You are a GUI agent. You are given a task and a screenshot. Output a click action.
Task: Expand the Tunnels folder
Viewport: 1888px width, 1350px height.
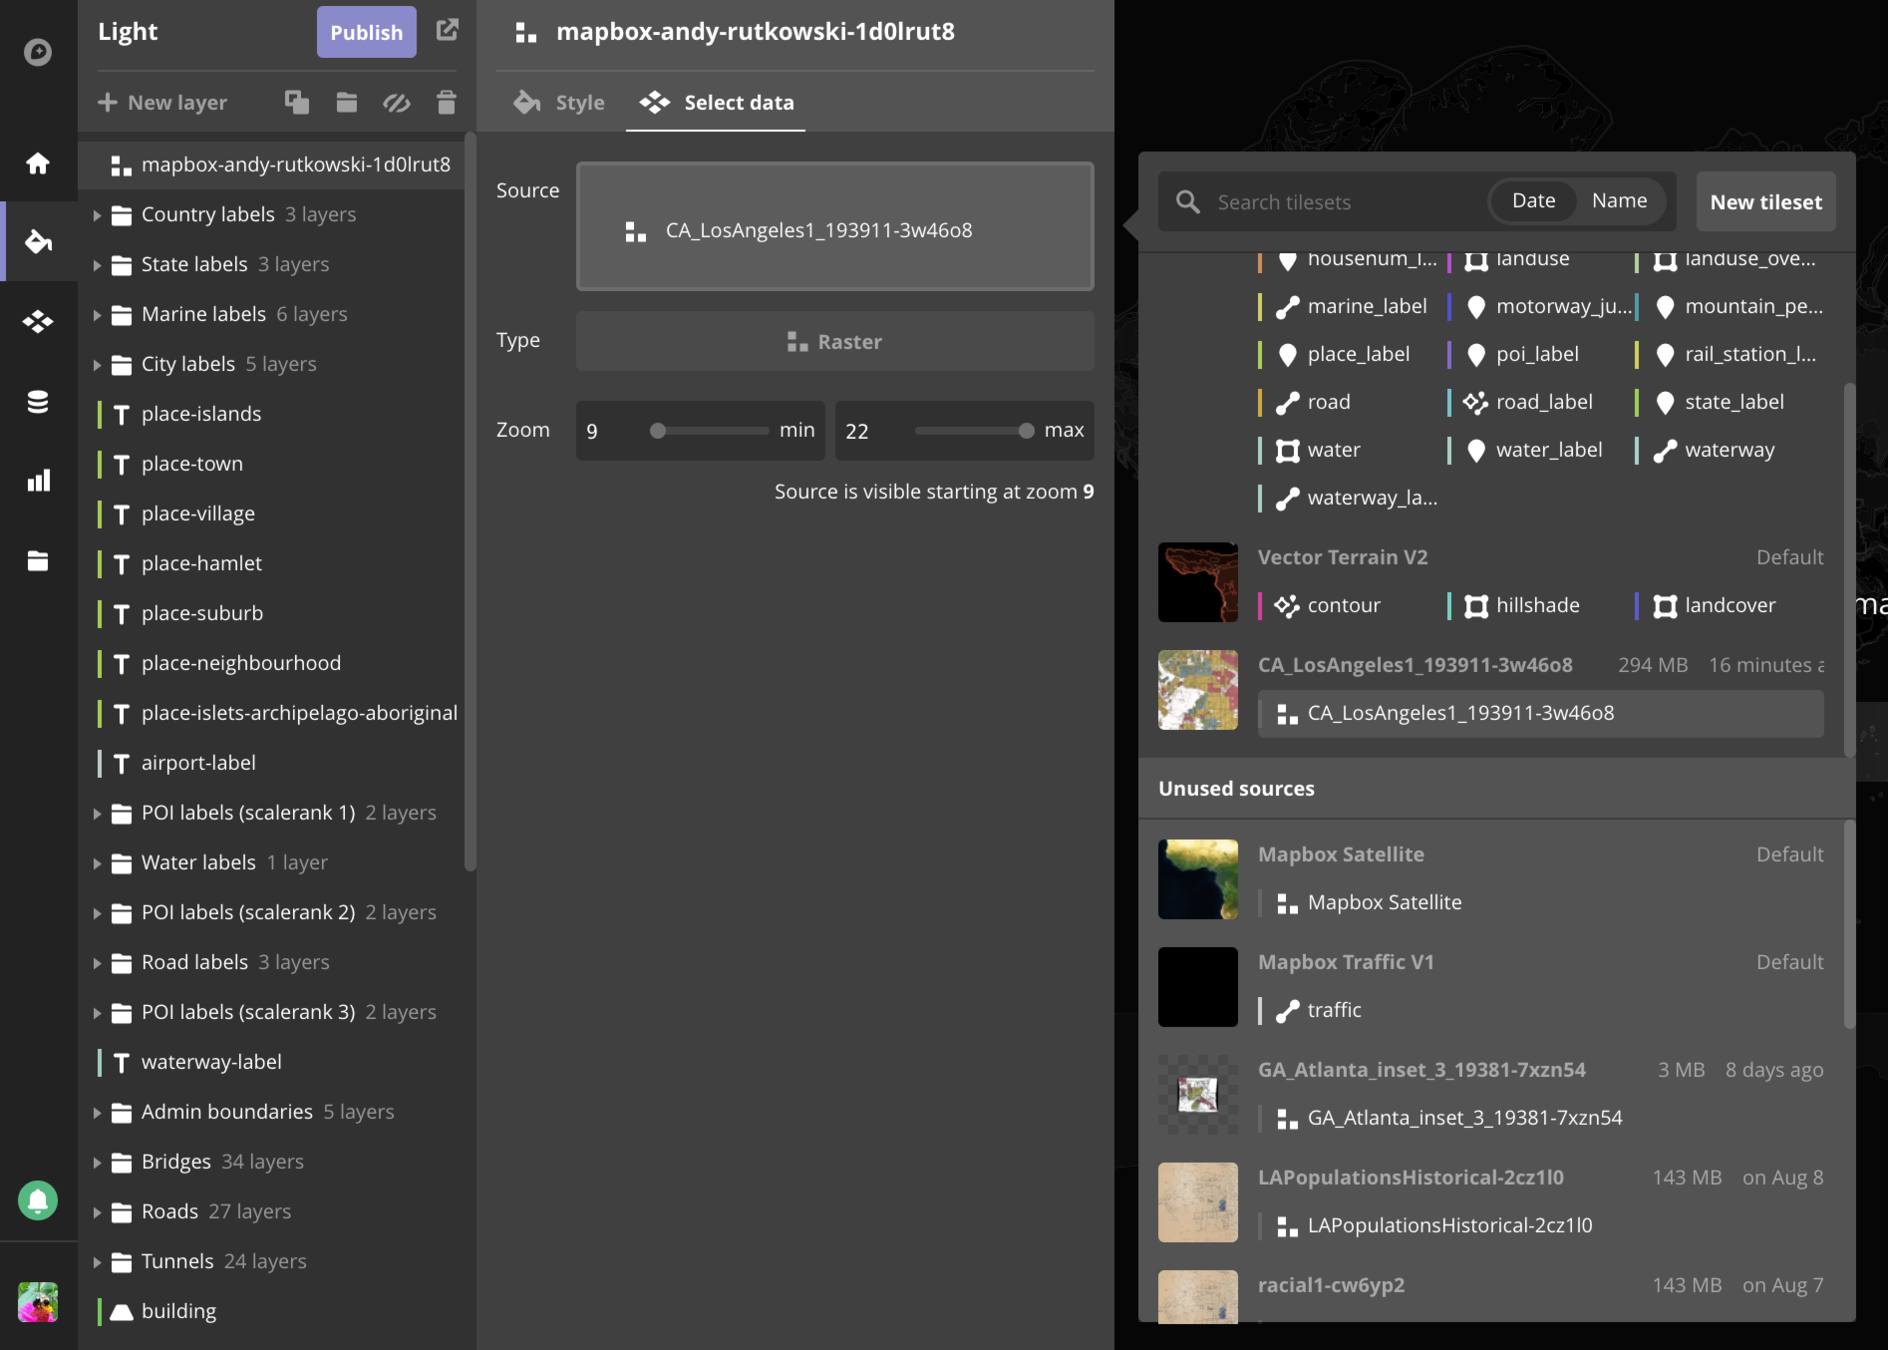coord(97,1262)
